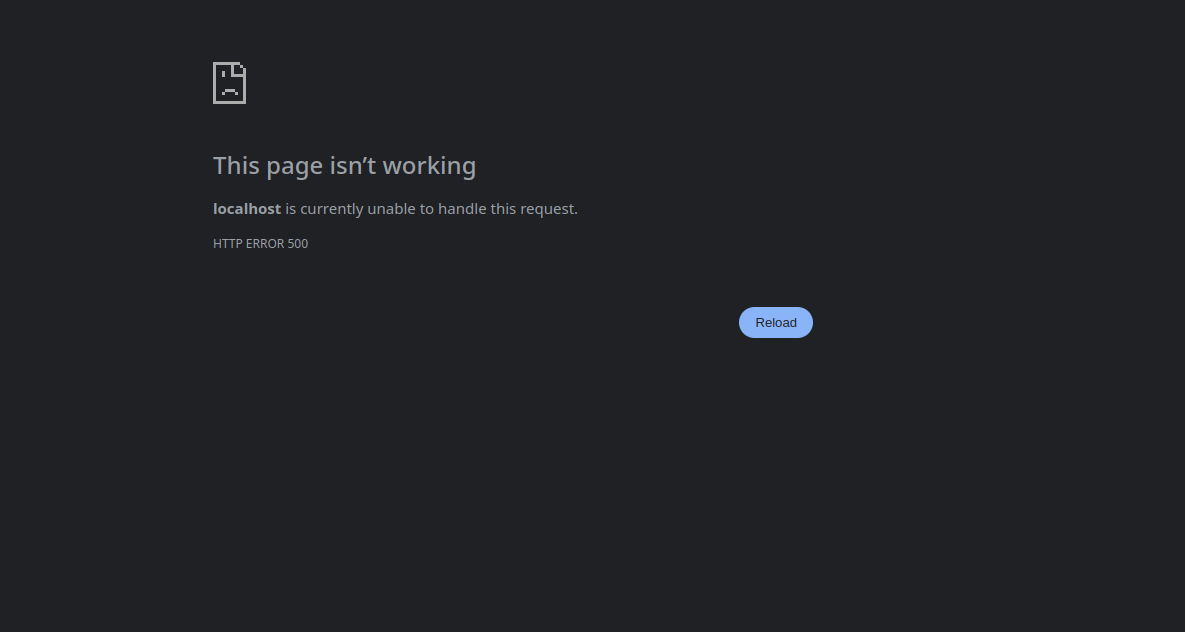Click the Reload button
The image size is (1185, 632).
coord(775,323)
